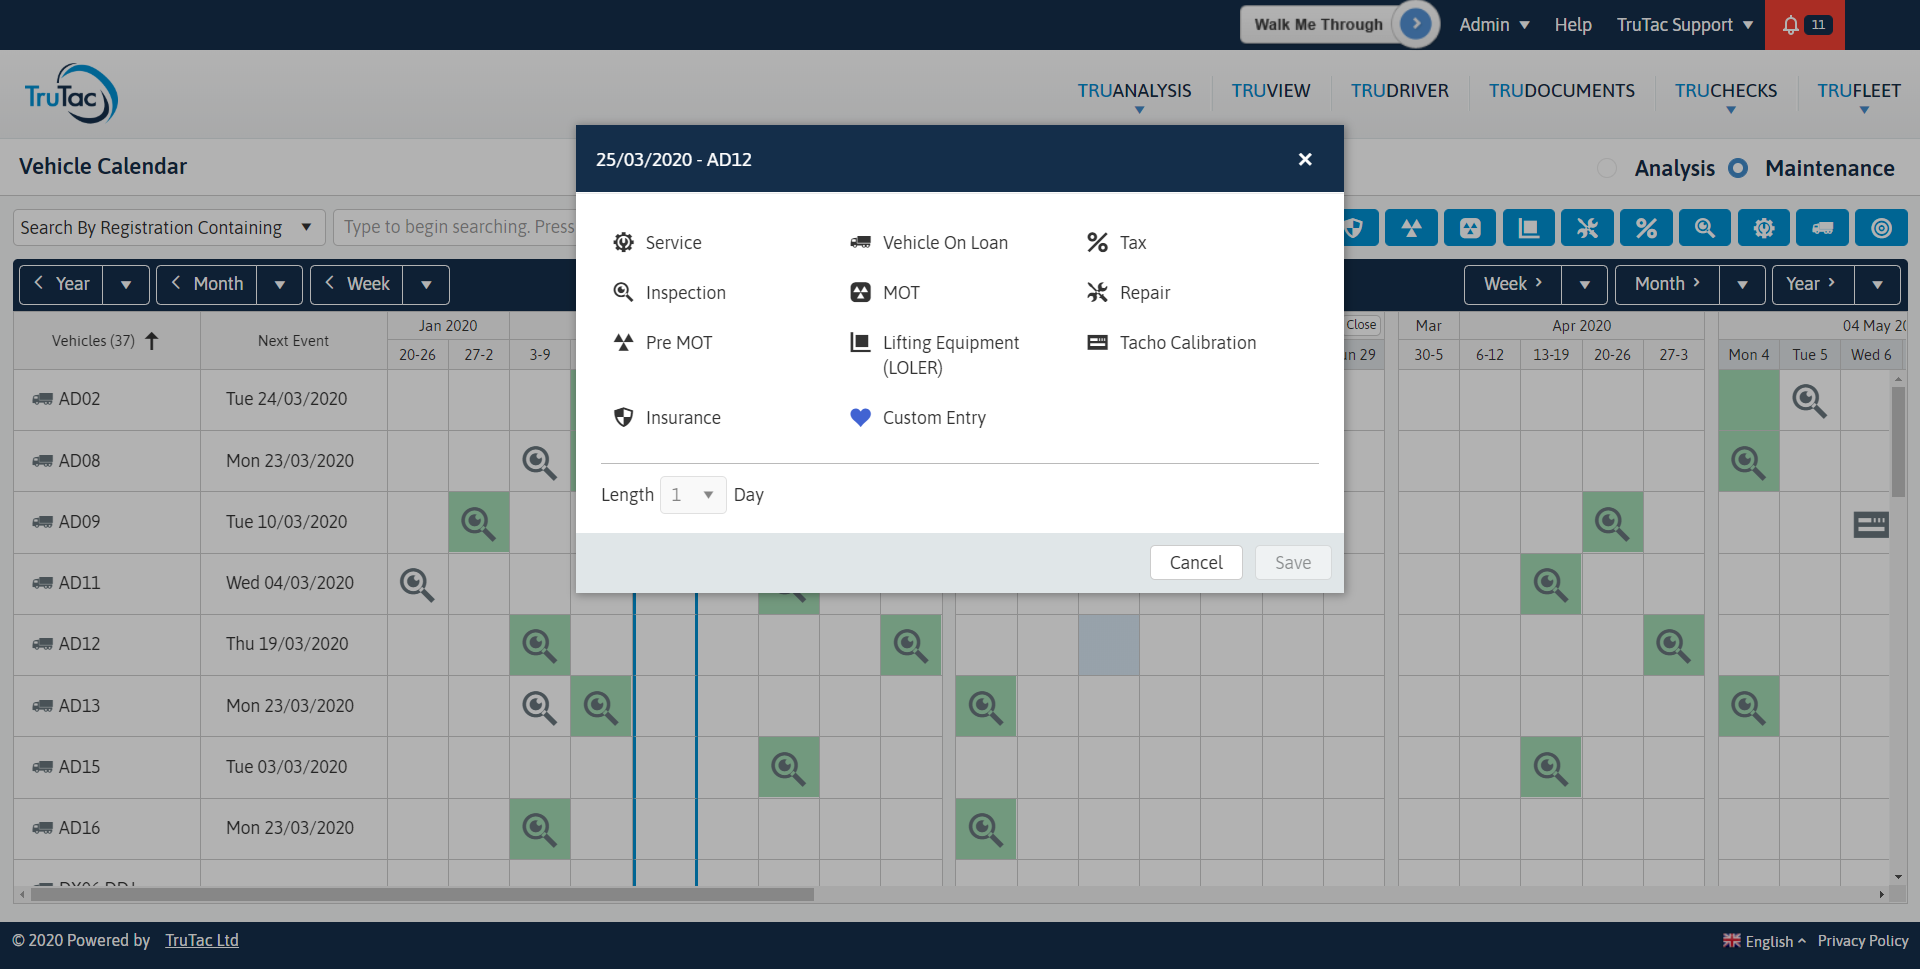Choose the MOT event type
Viewport: 1920px width, 969px height.
tap(885, 292)
